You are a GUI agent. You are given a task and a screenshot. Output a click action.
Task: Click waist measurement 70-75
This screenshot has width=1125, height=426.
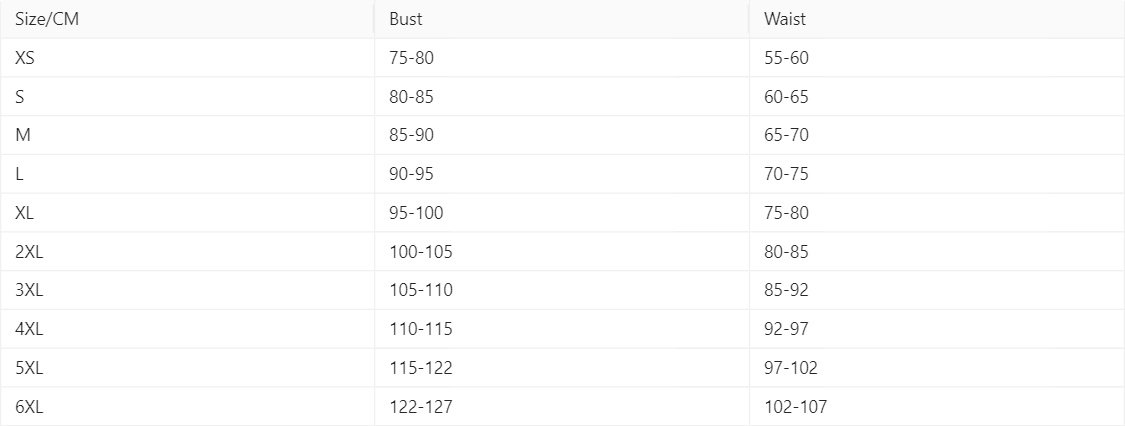point(786,174)
